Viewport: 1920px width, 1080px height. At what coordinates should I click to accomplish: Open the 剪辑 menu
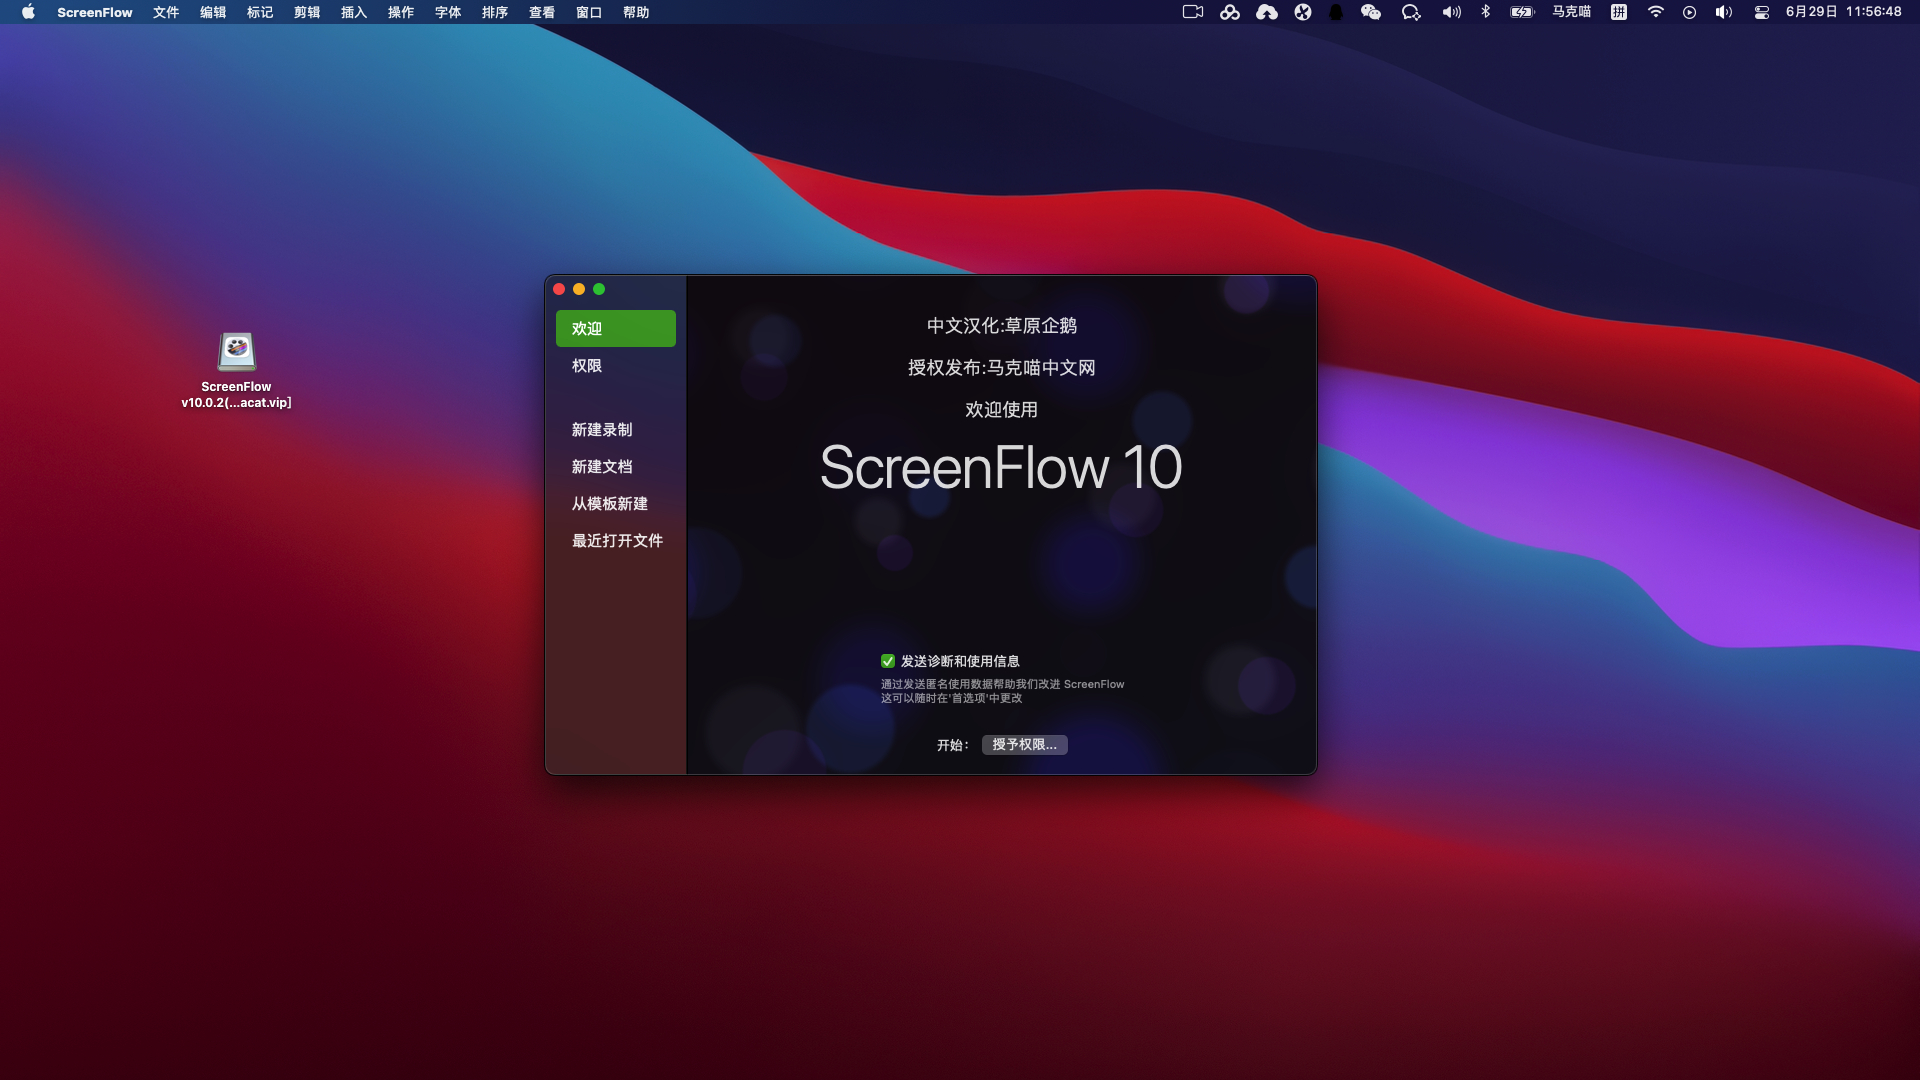point(307,12)
